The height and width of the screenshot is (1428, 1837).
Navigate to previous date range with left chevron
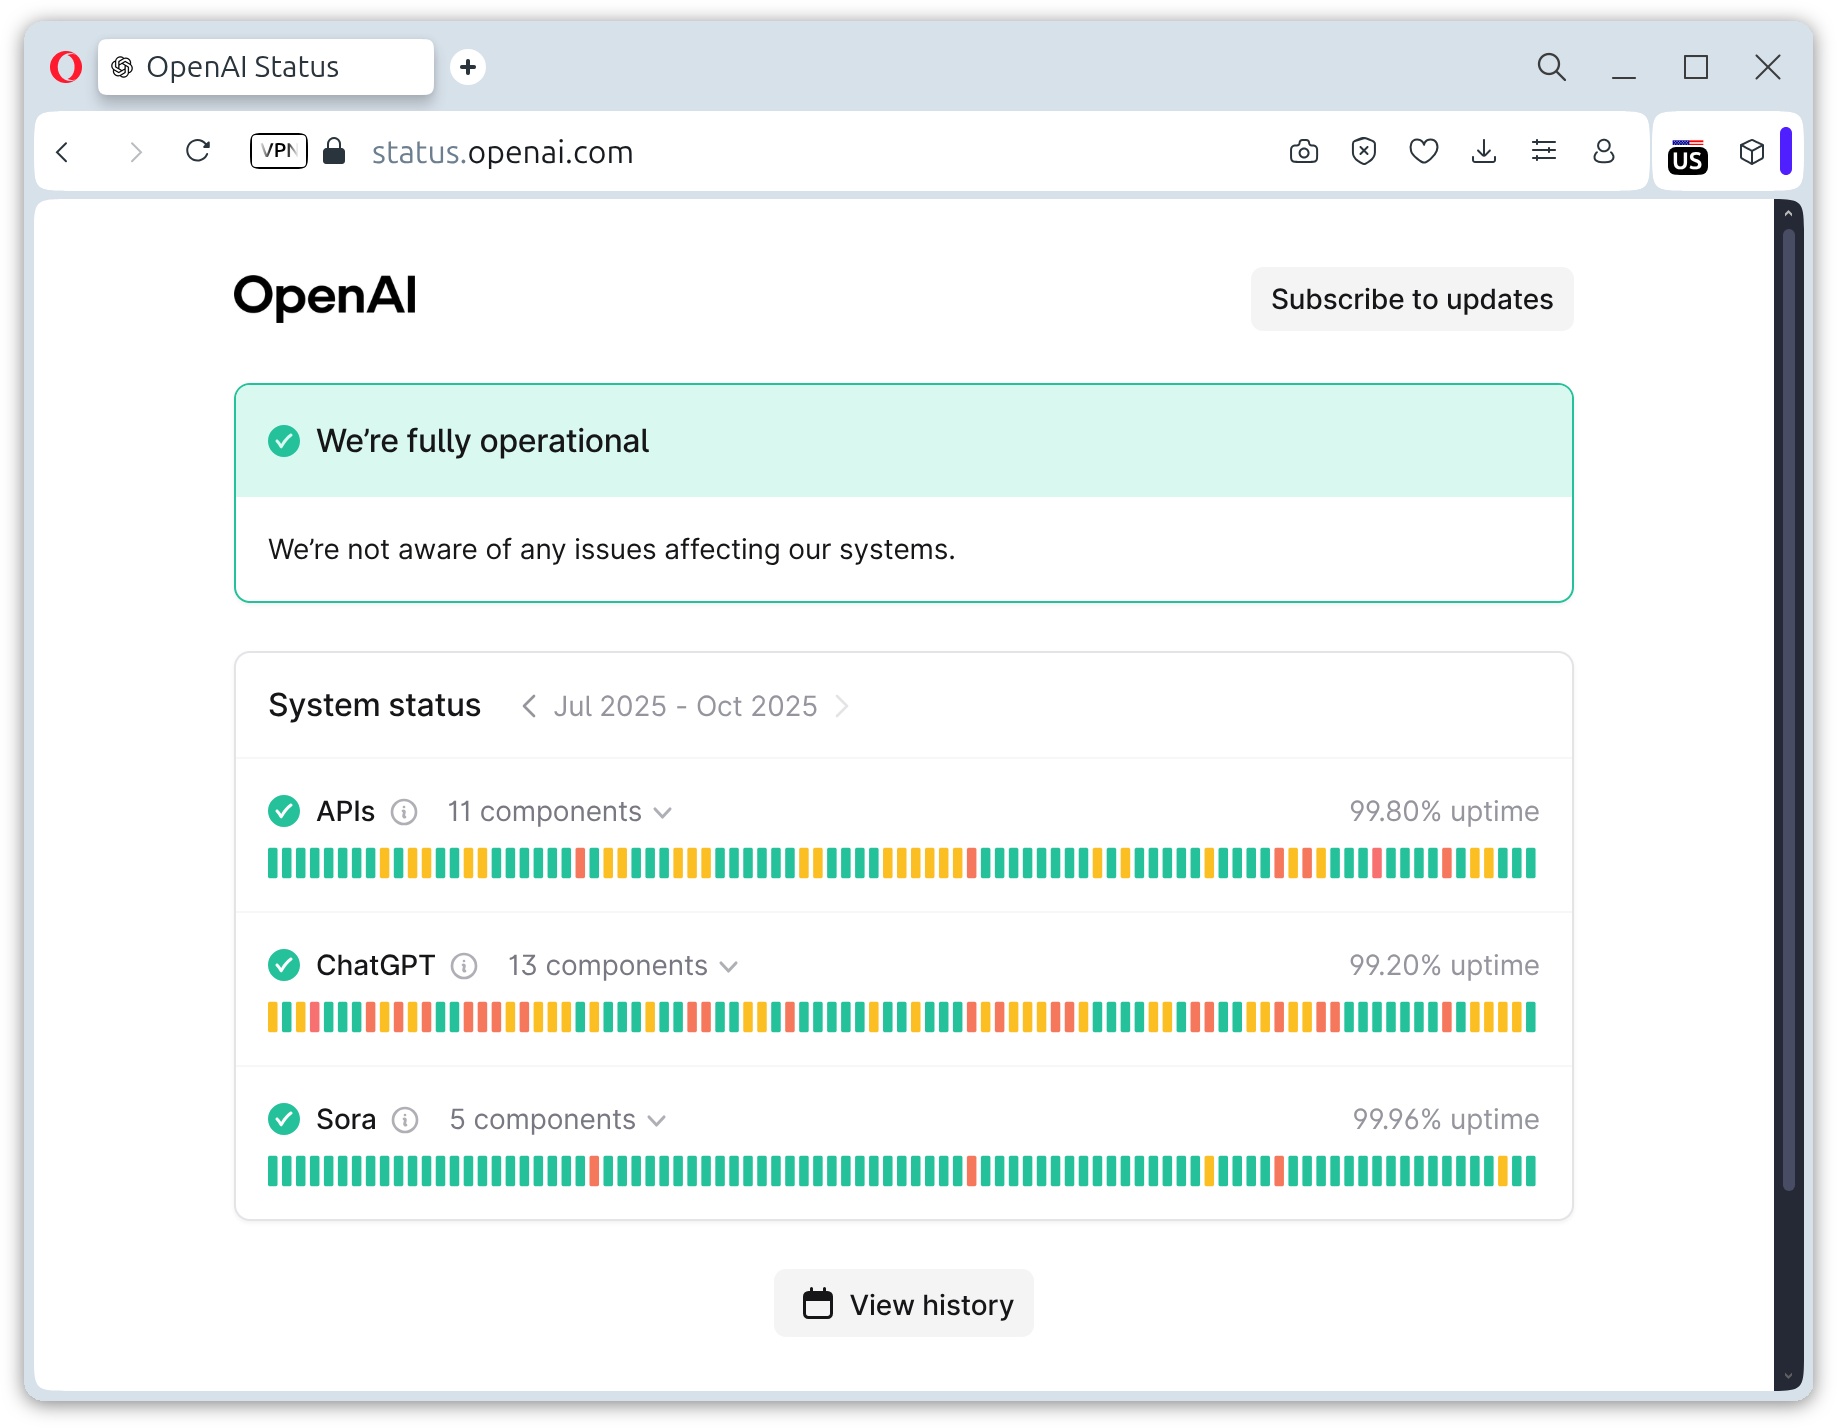point(529,706)
